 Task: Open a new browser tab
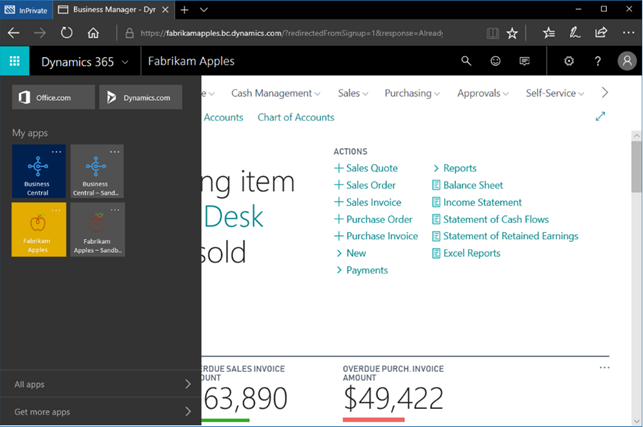tap(185, 10)
